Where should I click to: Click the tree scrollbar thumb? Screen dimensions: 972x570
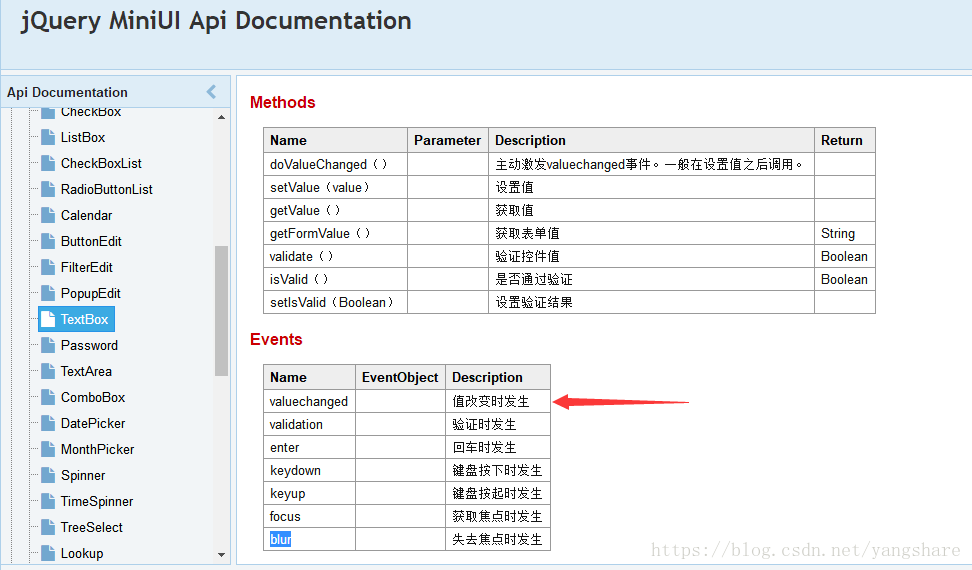pos(221,311)
